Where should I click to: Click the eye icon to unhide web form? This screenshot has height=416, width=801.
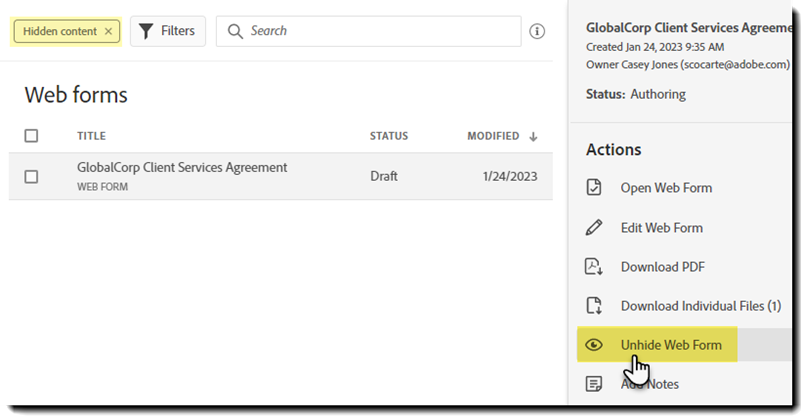pos(594,345)
